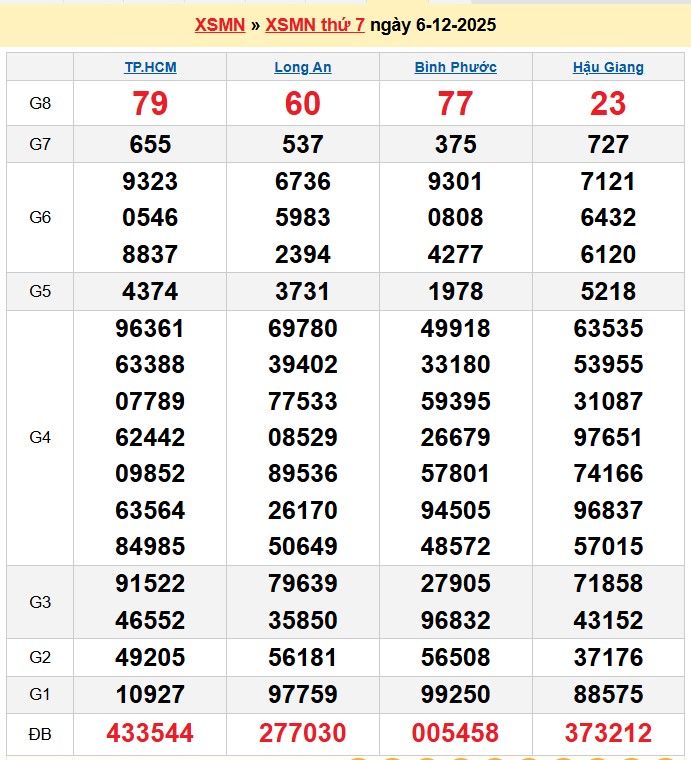Image resolution: width=691 pixels, height=760 pixels.
Task: Click the red G8 number 23
Action: point(608,103)
